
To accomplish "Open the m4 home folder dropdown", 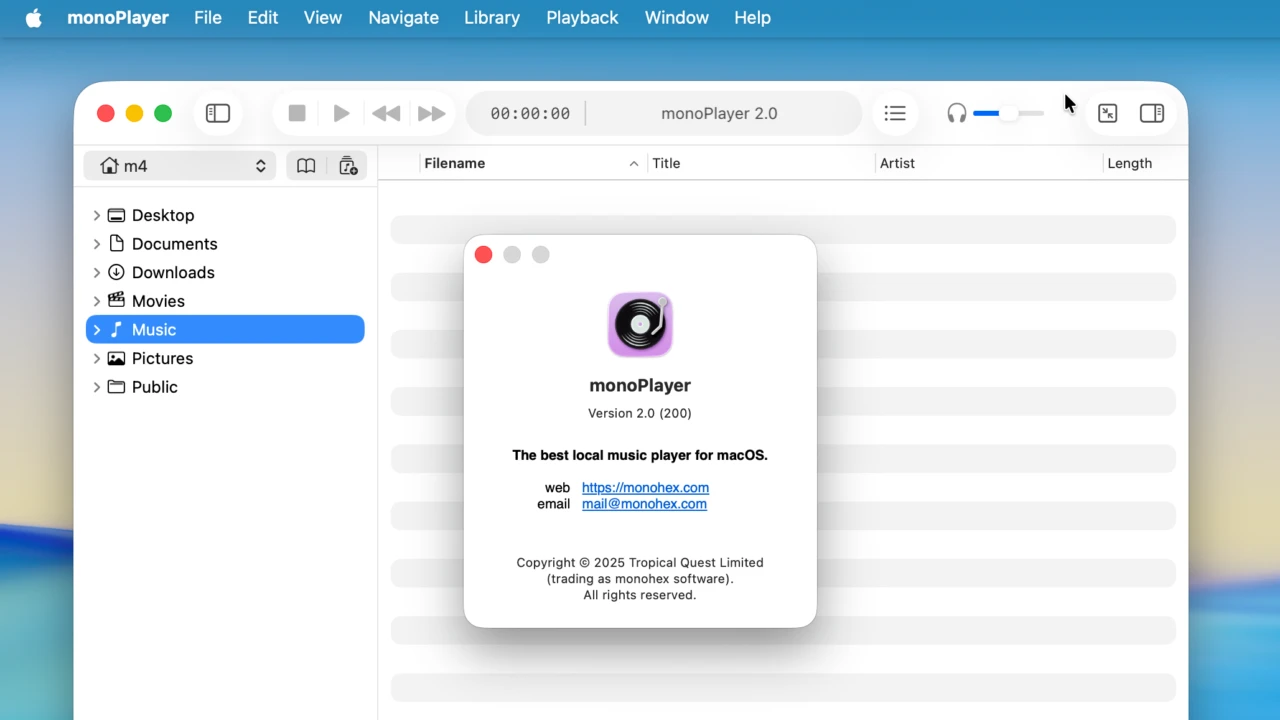I will coord(180,166).
